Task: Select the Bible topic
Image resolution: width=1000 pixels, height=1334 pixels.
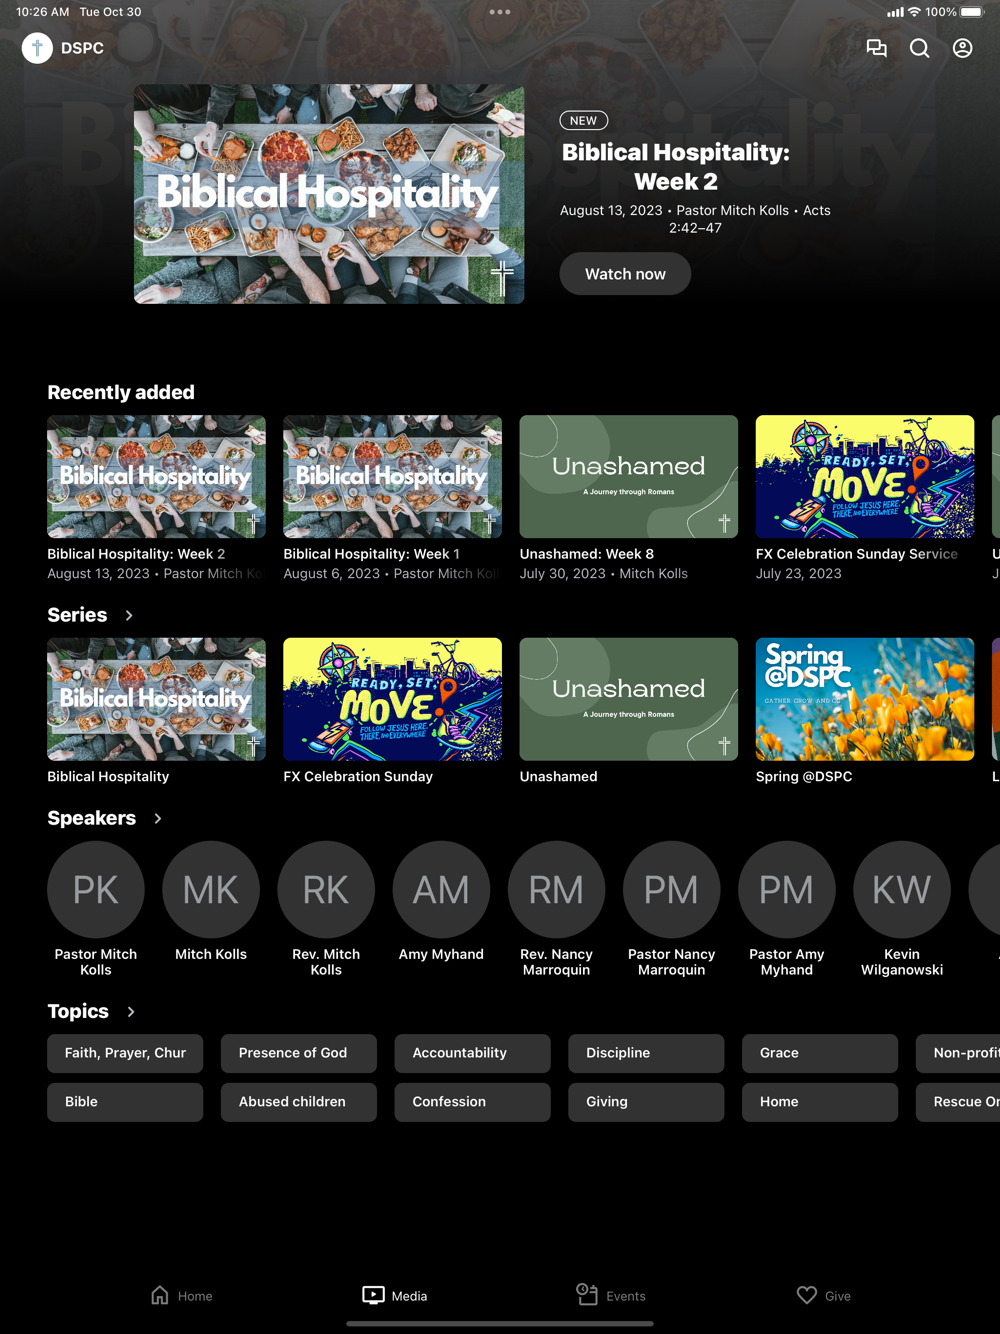Action: 125,1102
